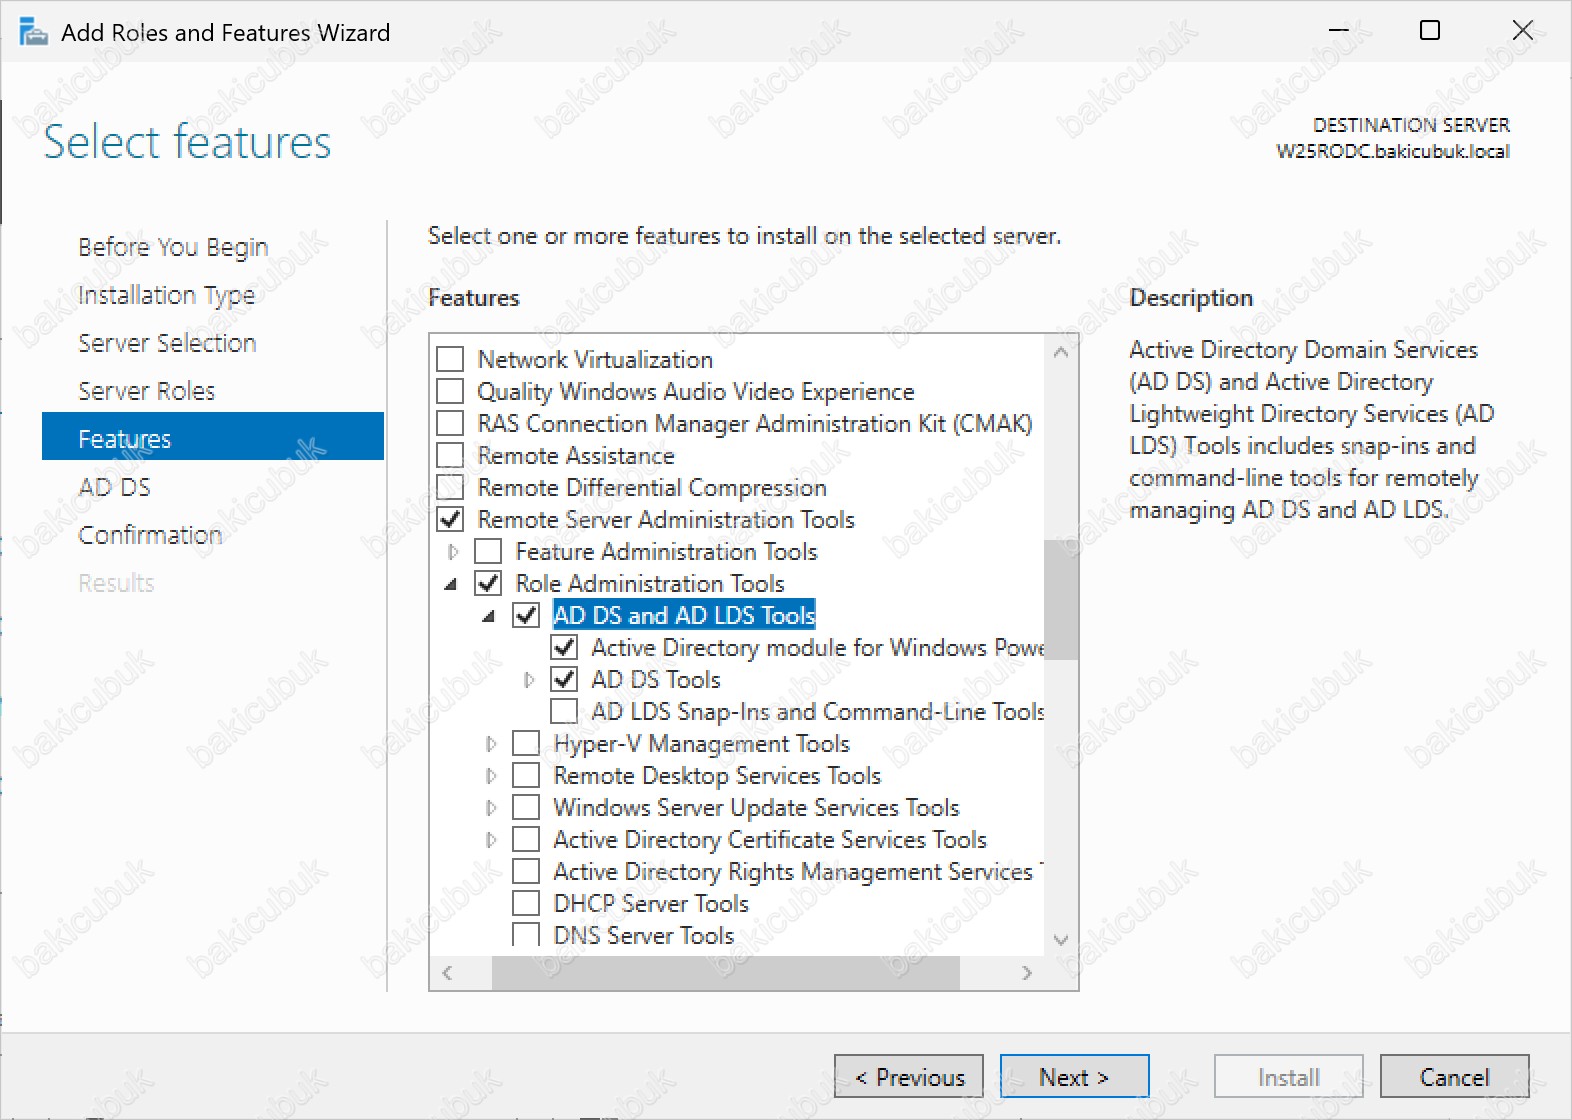Select the DHCP Server Tools label

pyautogui.click(x=651, y=903)
